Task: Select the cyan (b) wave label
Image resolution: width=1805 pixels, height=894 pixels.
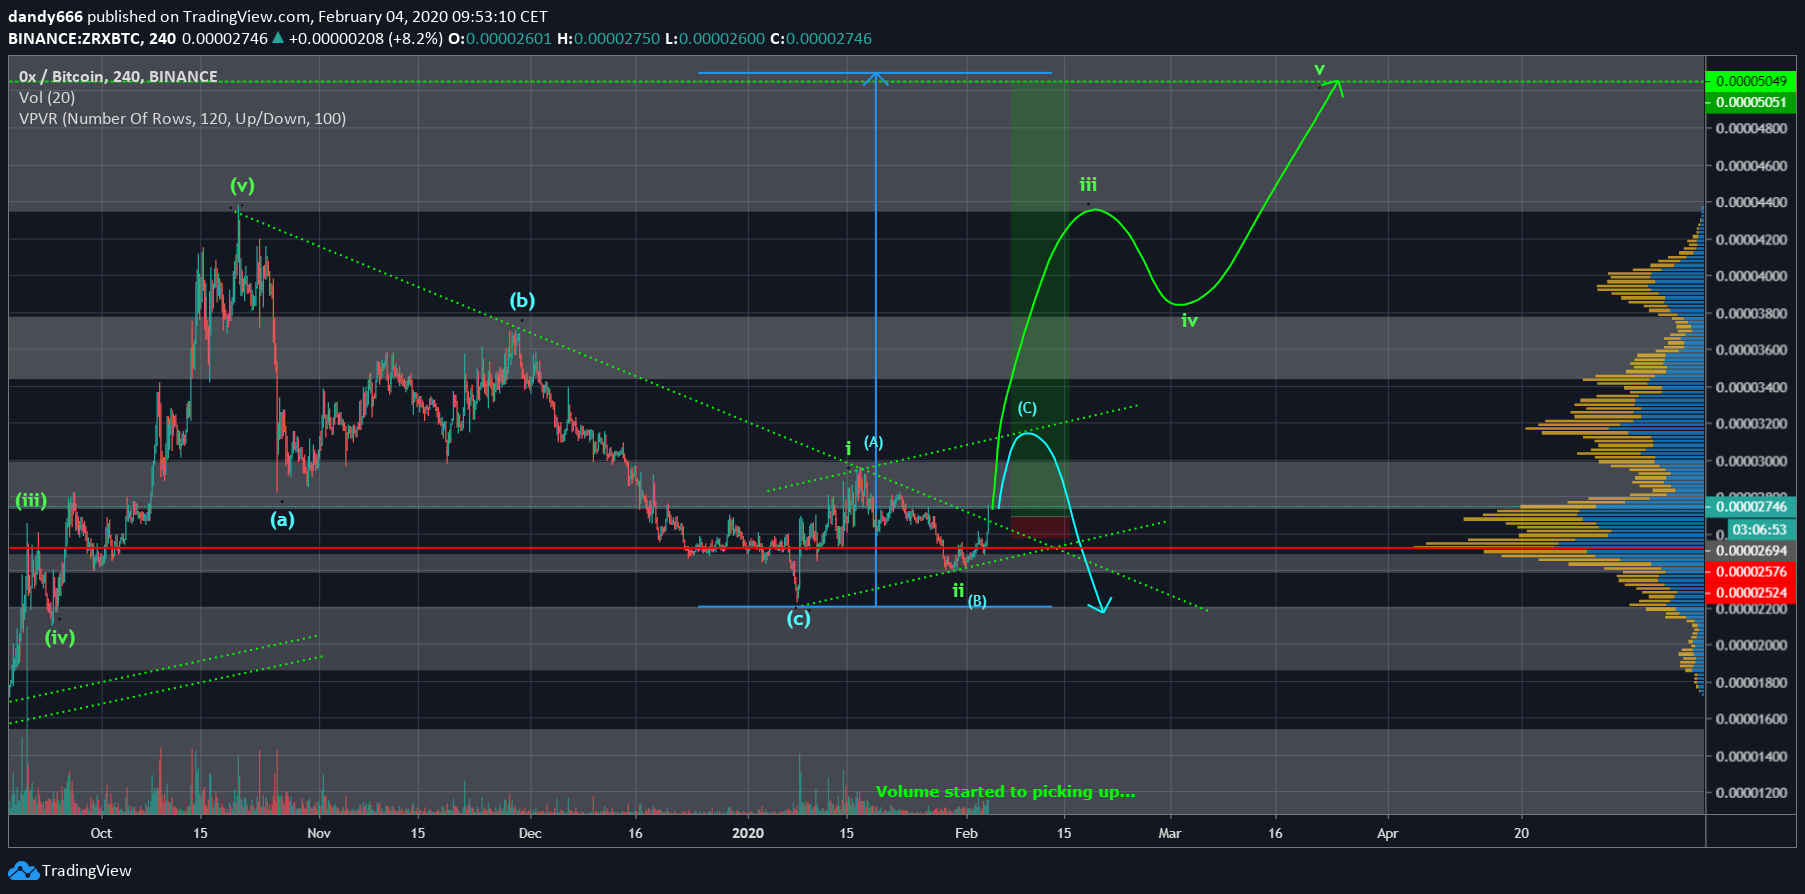Action: click(522, 301)
